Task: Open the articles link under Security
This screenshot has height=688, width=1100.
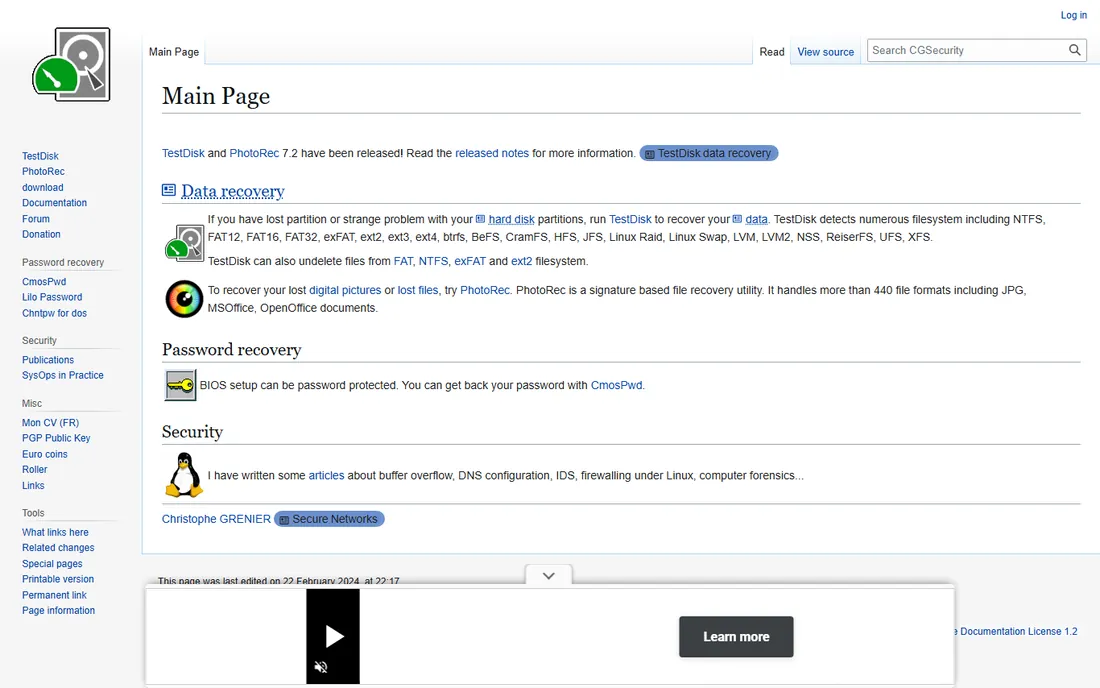Action: 326,475
